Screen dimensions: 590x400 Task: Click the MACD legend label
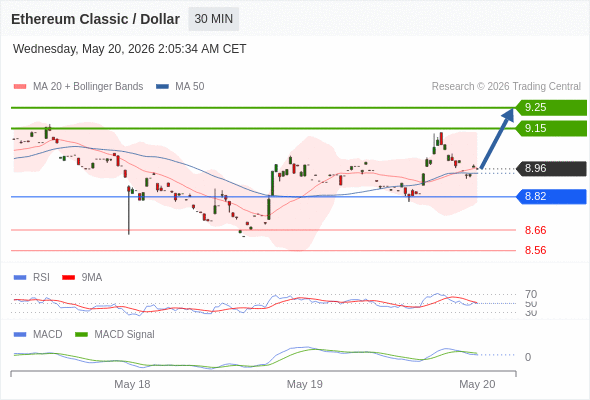[48, 335]
